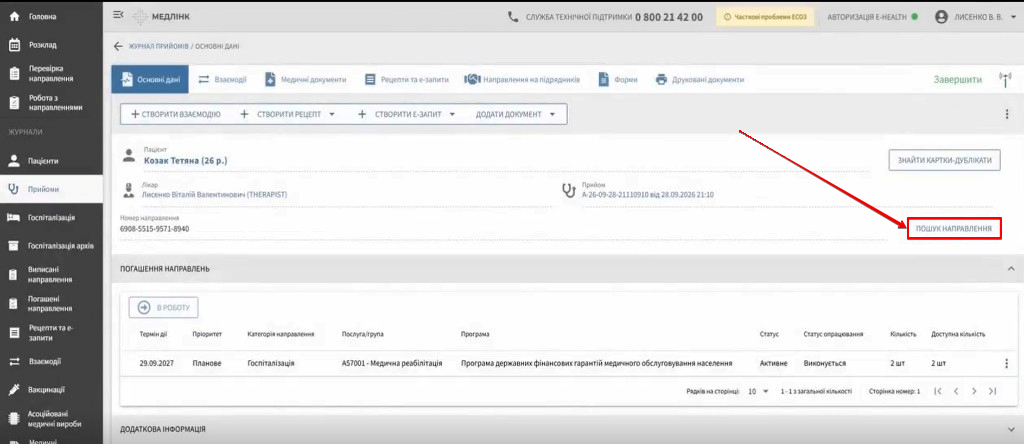This screenshot has height=444, width=1024.
Task: Open rows-per-page dropdown showing 10
Action: click(x=758, y=391)
